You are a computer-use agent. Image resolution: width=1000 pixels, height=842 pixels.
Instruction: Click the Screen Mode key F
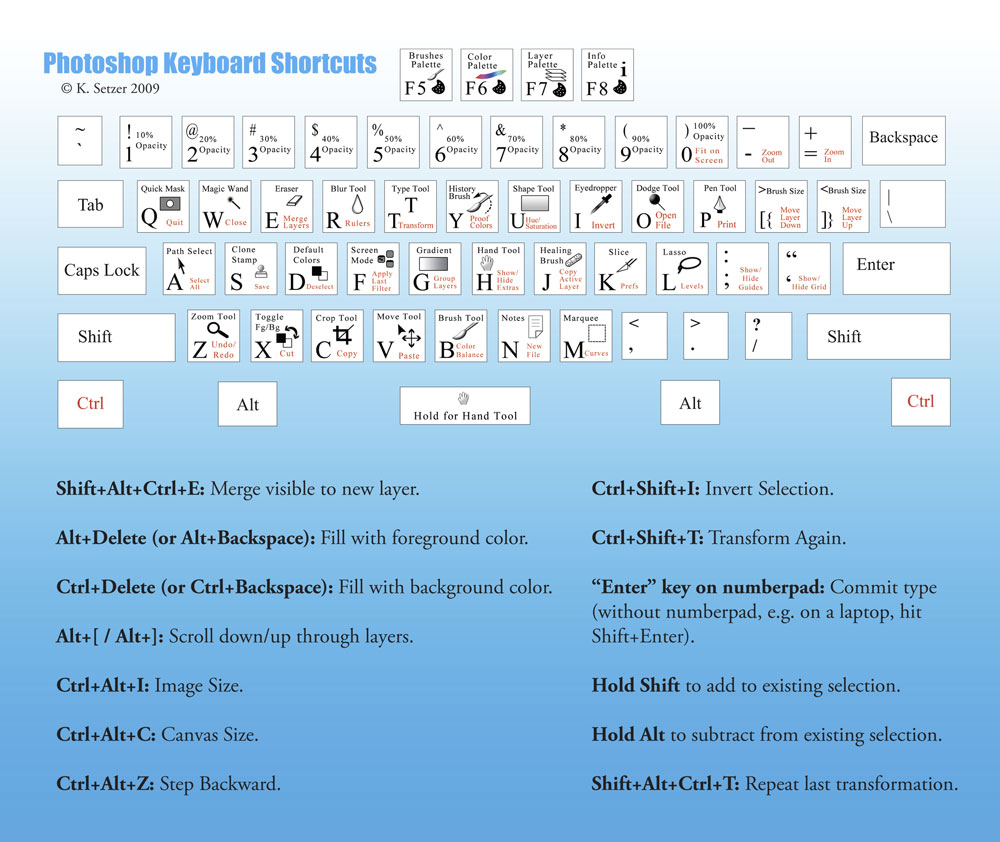coord(373,268)
